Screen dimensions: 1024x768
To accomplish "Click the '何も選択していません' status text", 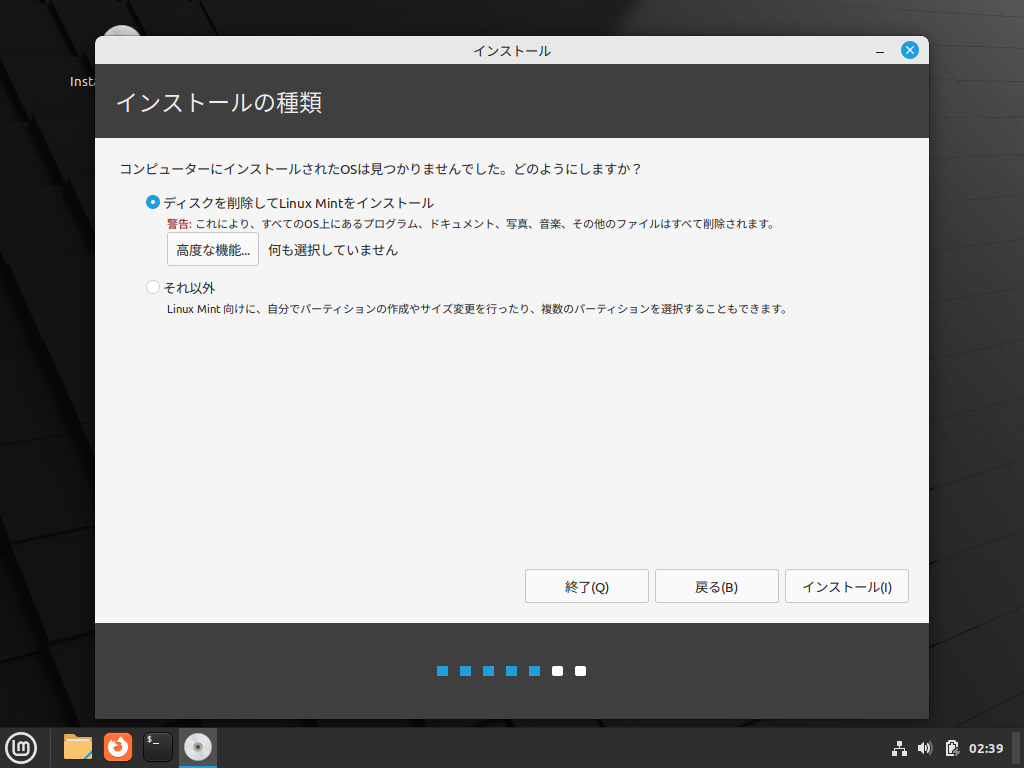I will pyautogui.click(x=332, y=250).
